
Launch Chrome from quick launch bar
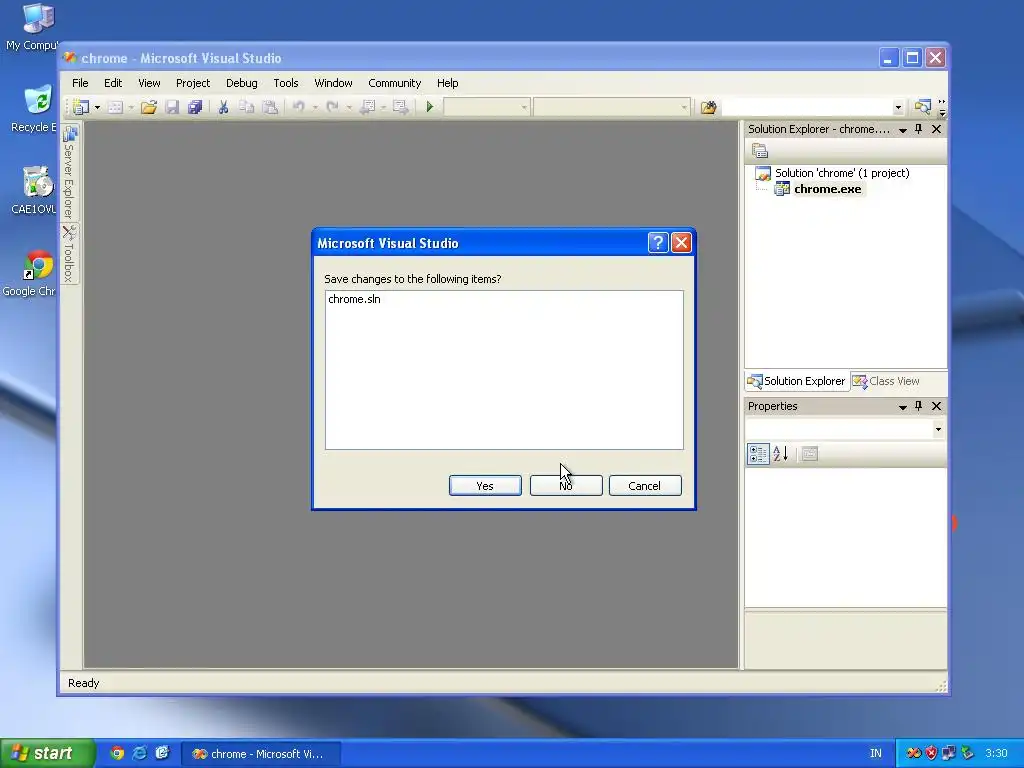pos(117,754)
